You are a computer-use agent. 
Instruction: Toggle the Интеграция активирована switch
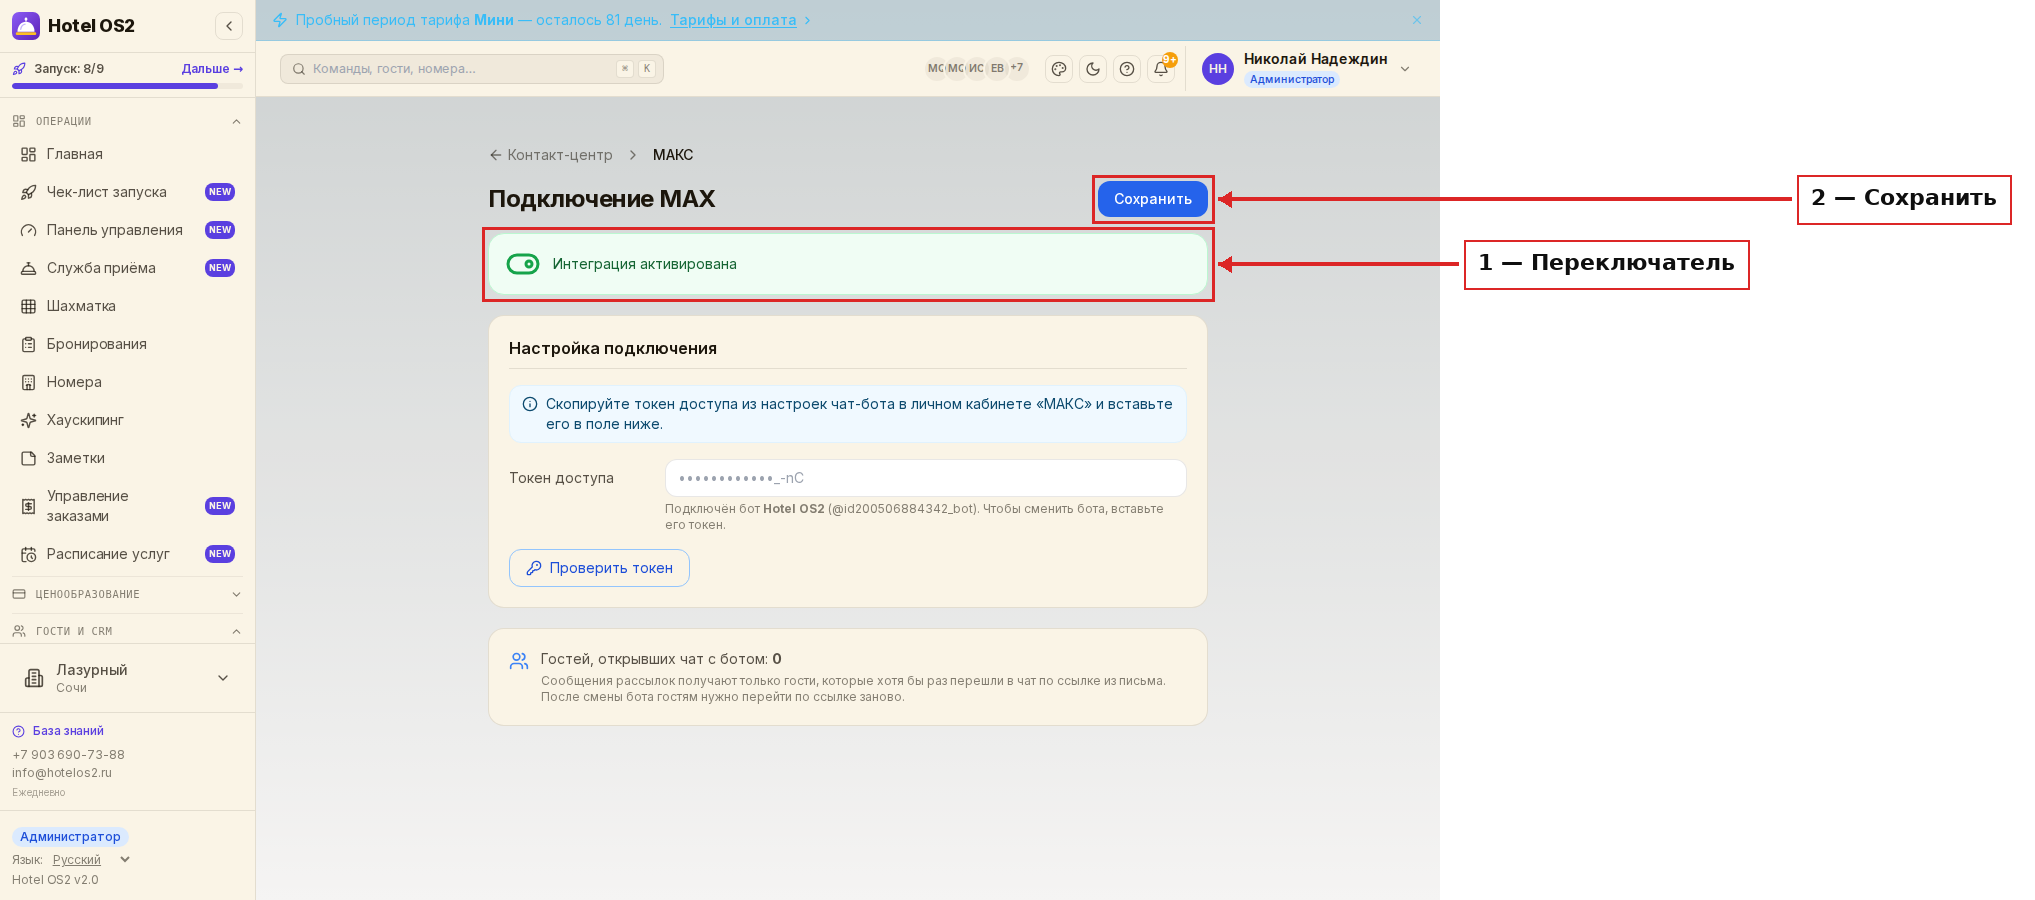523,264
